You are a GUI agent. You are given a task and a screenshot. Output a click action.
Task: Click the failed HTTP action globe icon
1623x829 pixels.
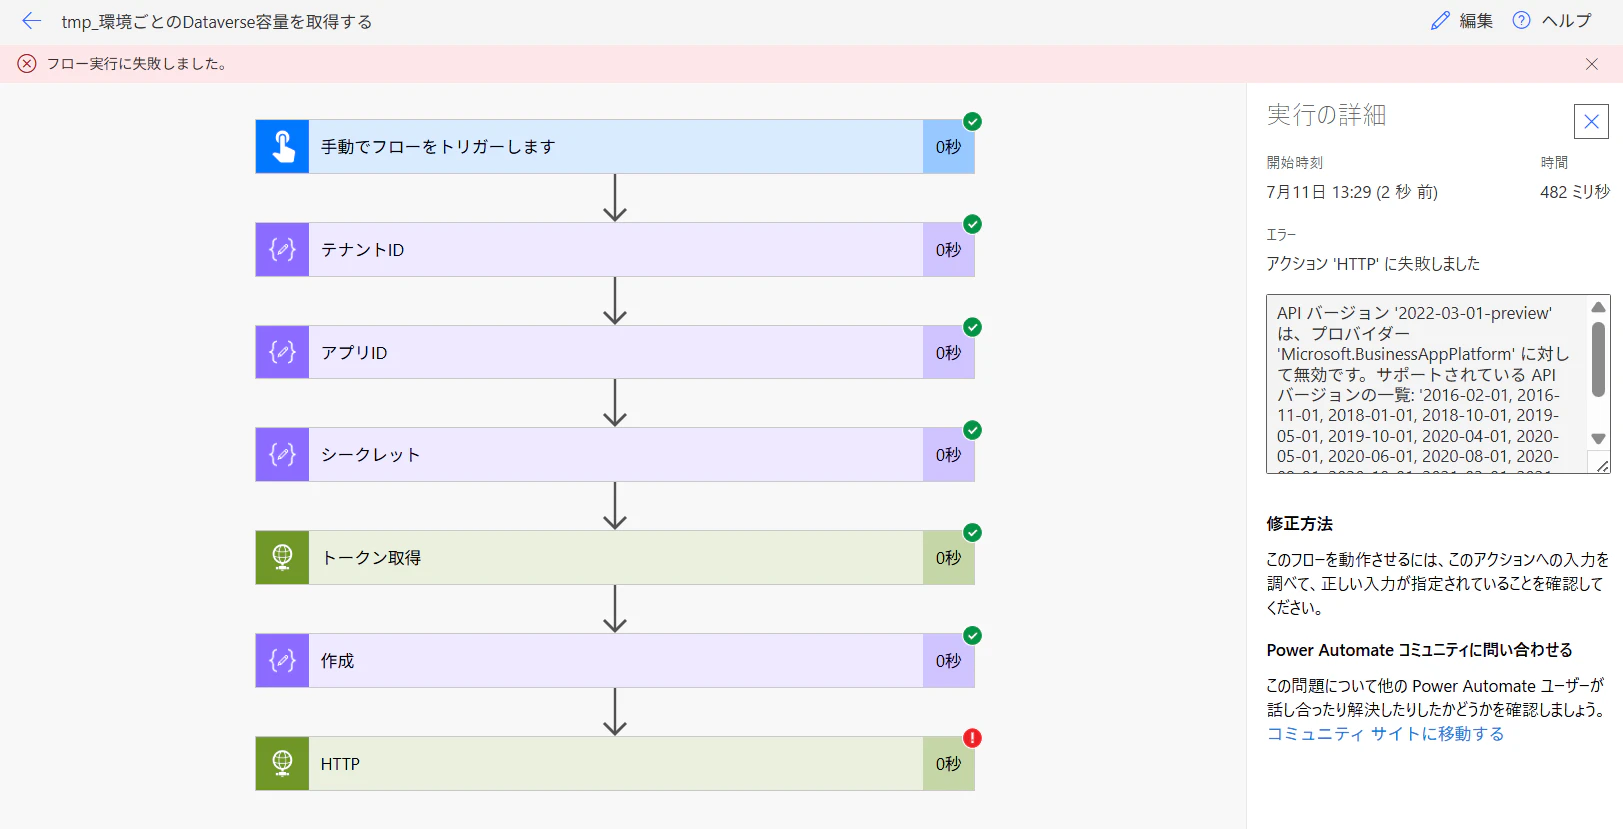coord(283,764)
